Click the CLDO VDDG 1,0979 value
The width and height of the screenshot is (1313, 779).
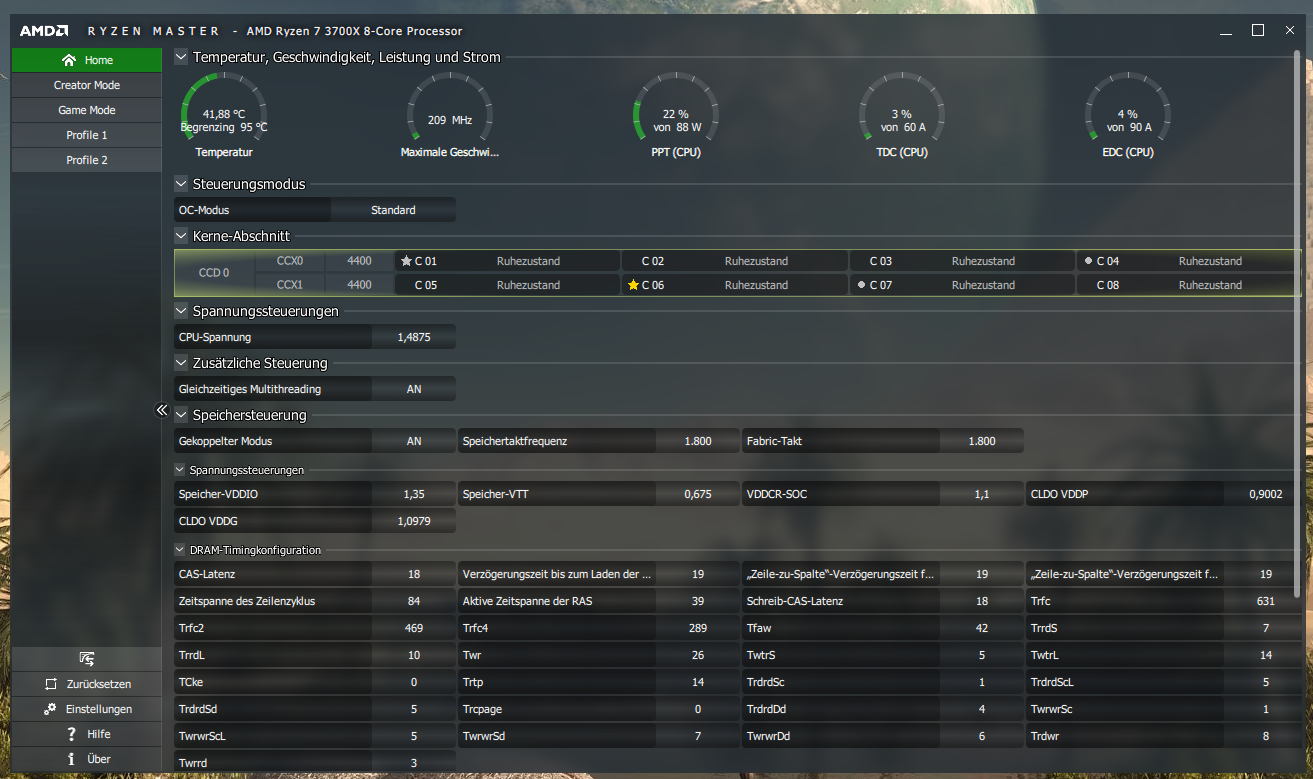point(414,520)
